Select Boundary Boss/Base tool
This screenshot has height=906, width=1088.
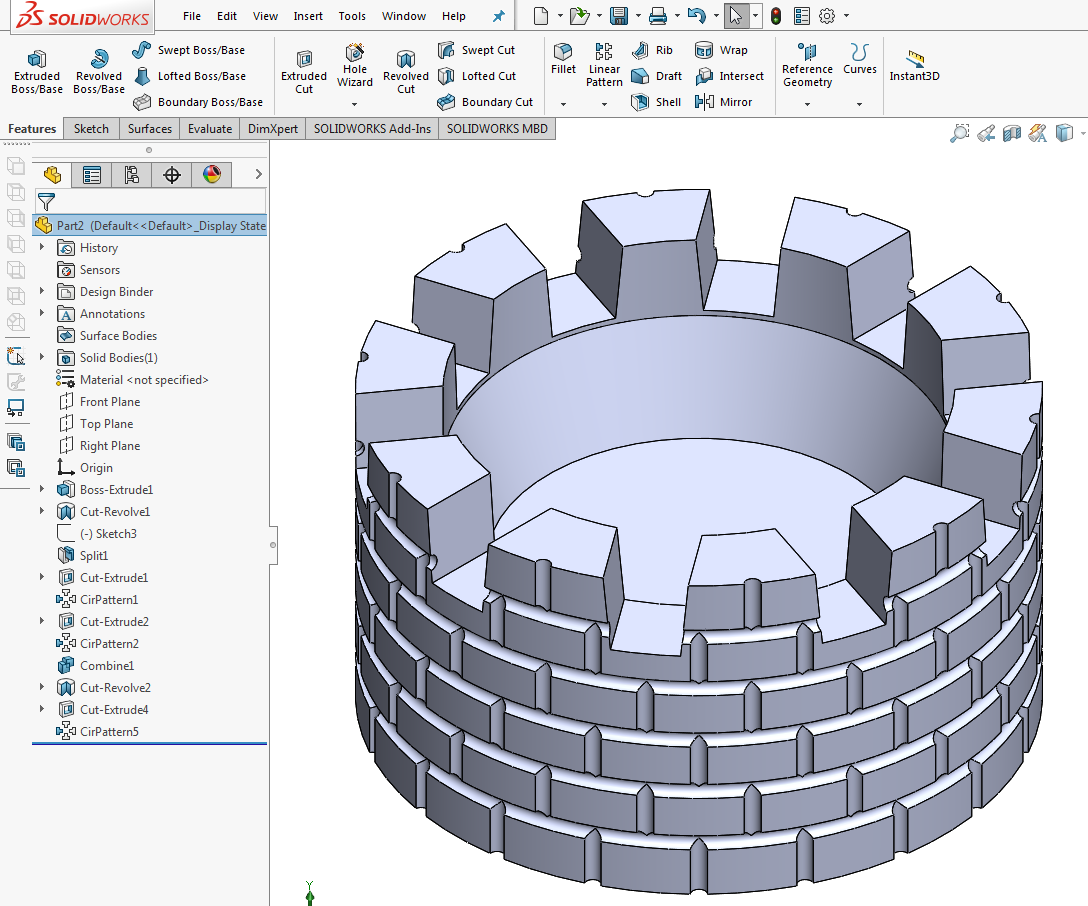click(x=198, y=102)
